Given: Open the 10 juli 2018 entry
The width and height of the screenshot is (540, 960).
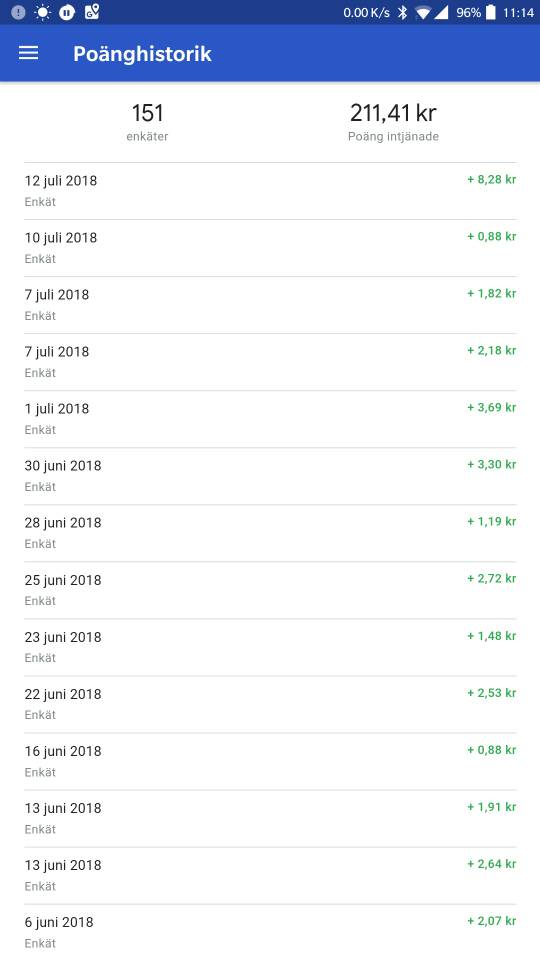Looking at the screenshot, I should pos(270,248).
